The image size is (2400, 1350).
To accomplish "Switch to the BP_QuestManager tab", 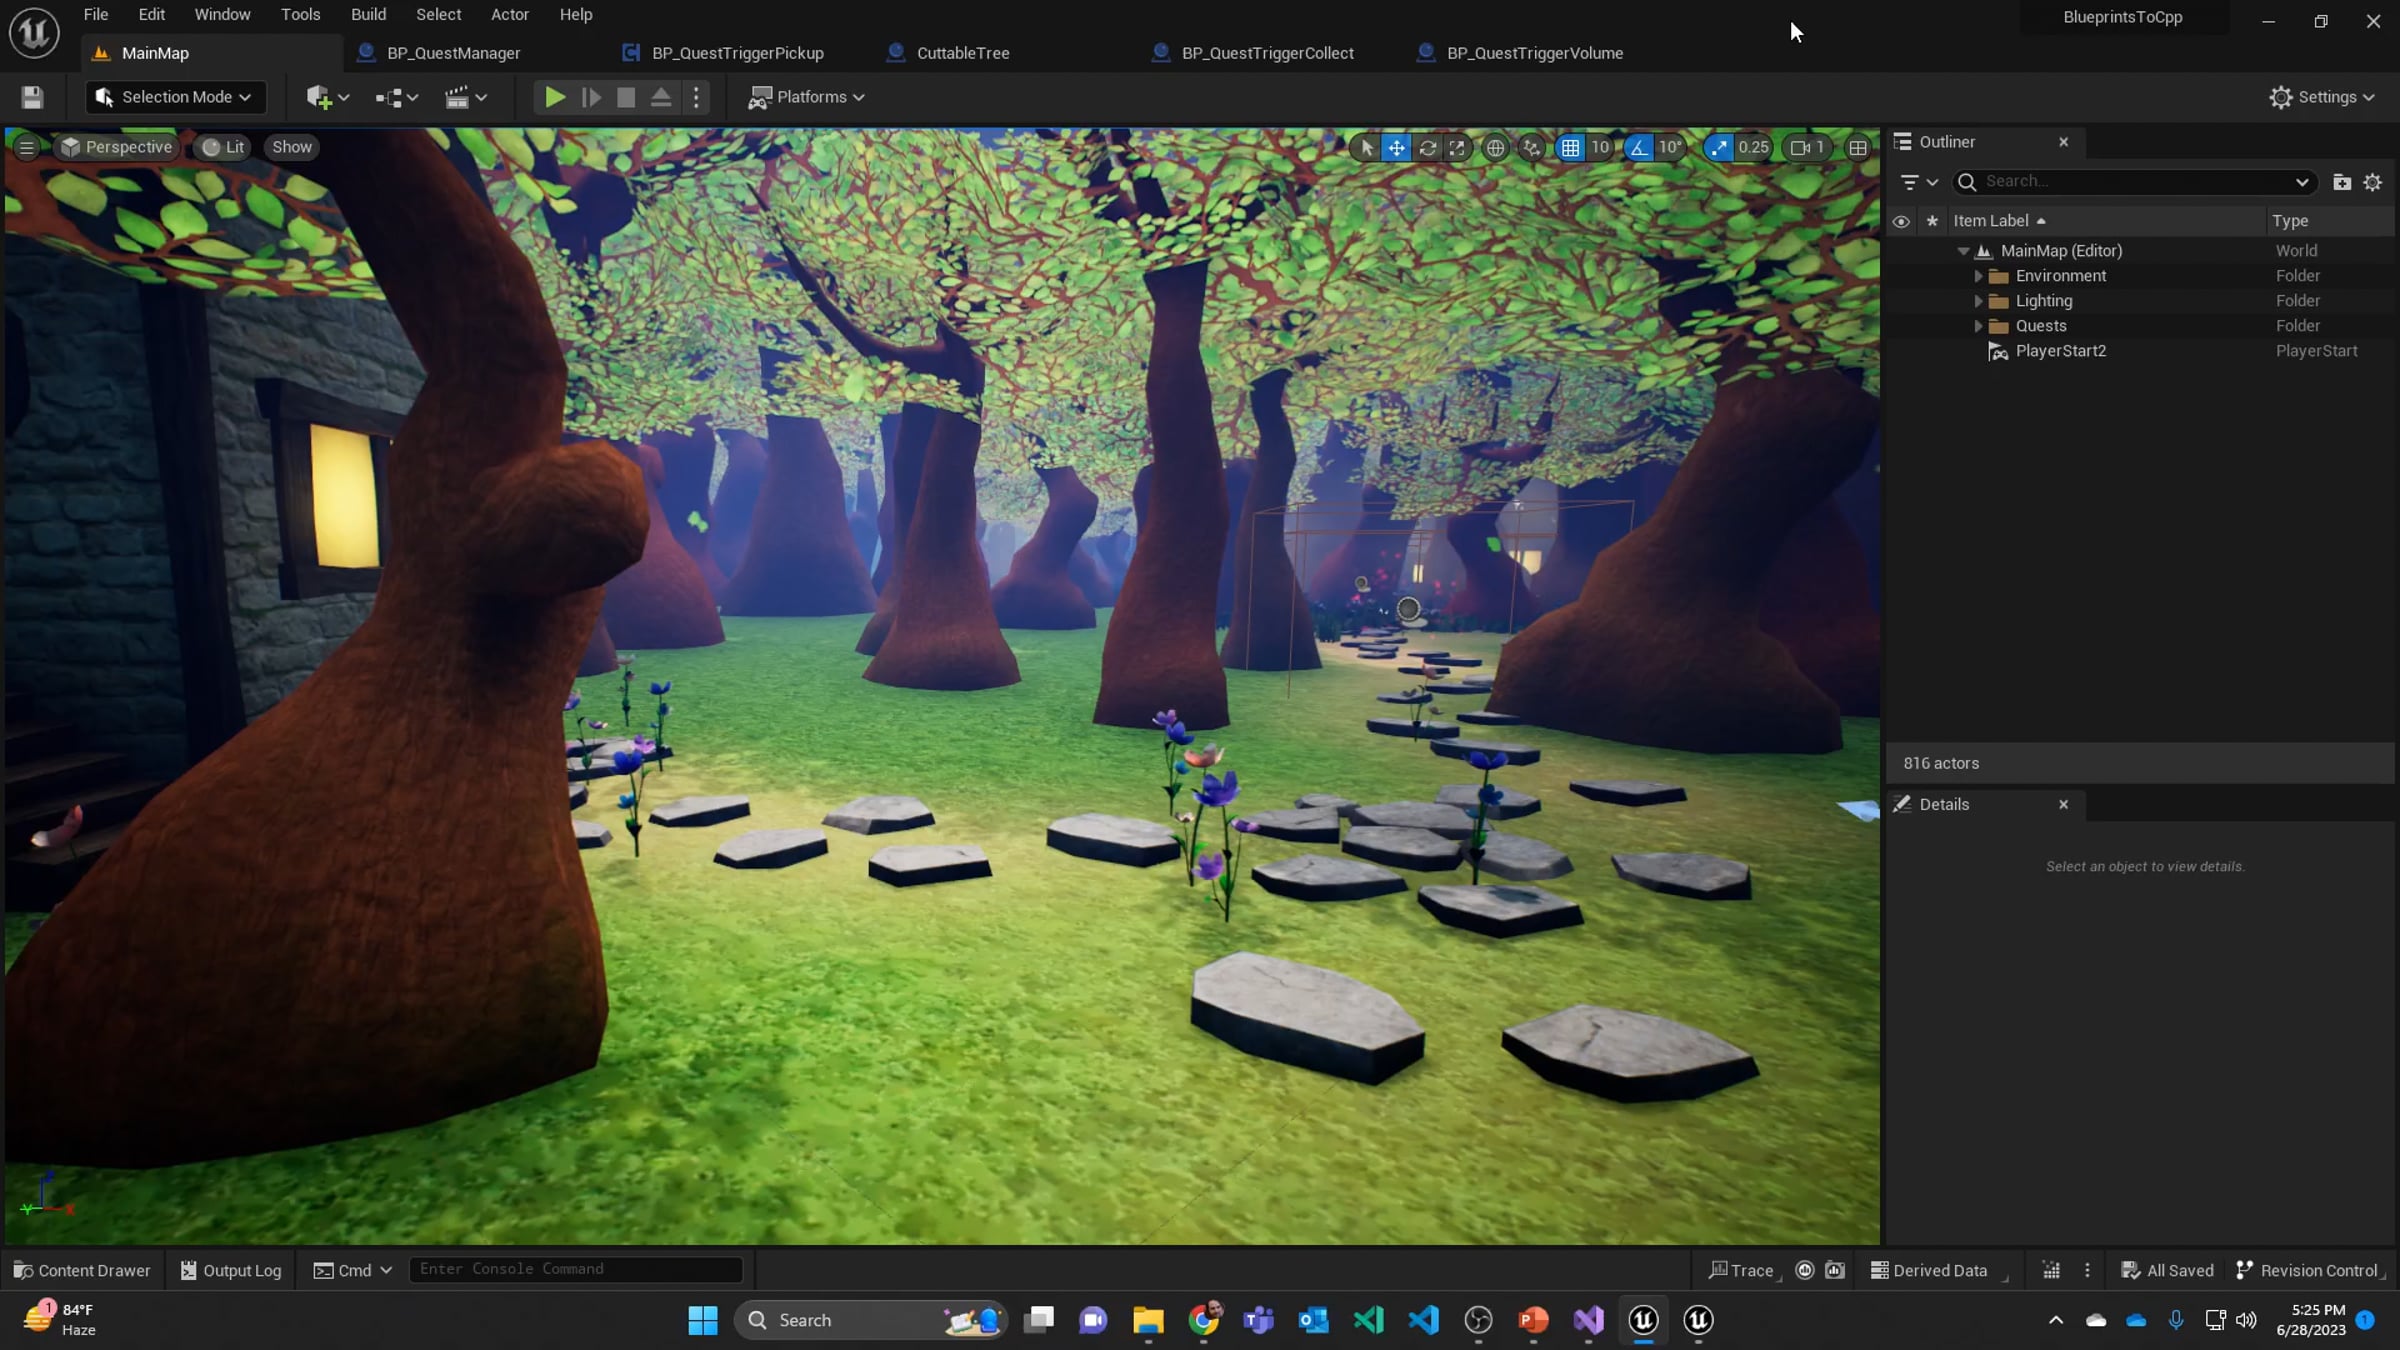I will click(x=453, y=53).
